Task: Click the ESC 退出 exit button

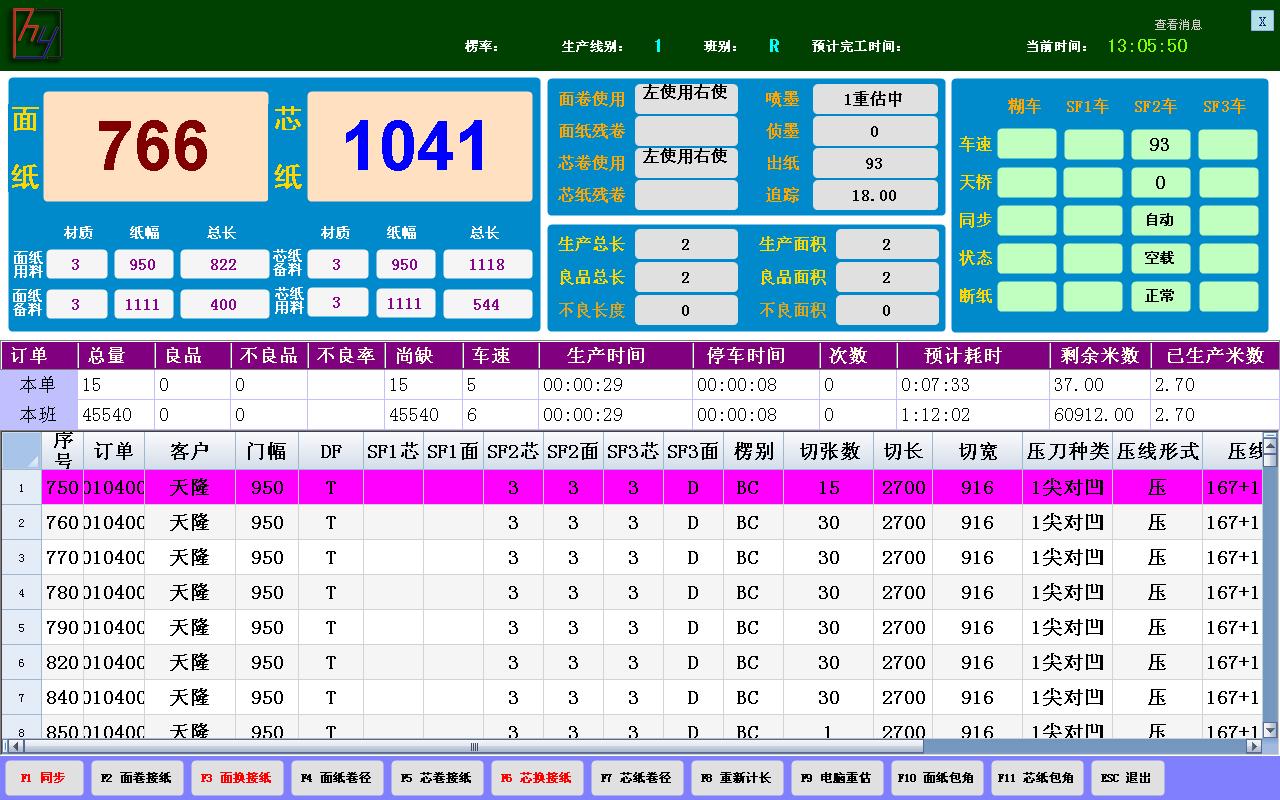Action: click(x=1127, y=778)
